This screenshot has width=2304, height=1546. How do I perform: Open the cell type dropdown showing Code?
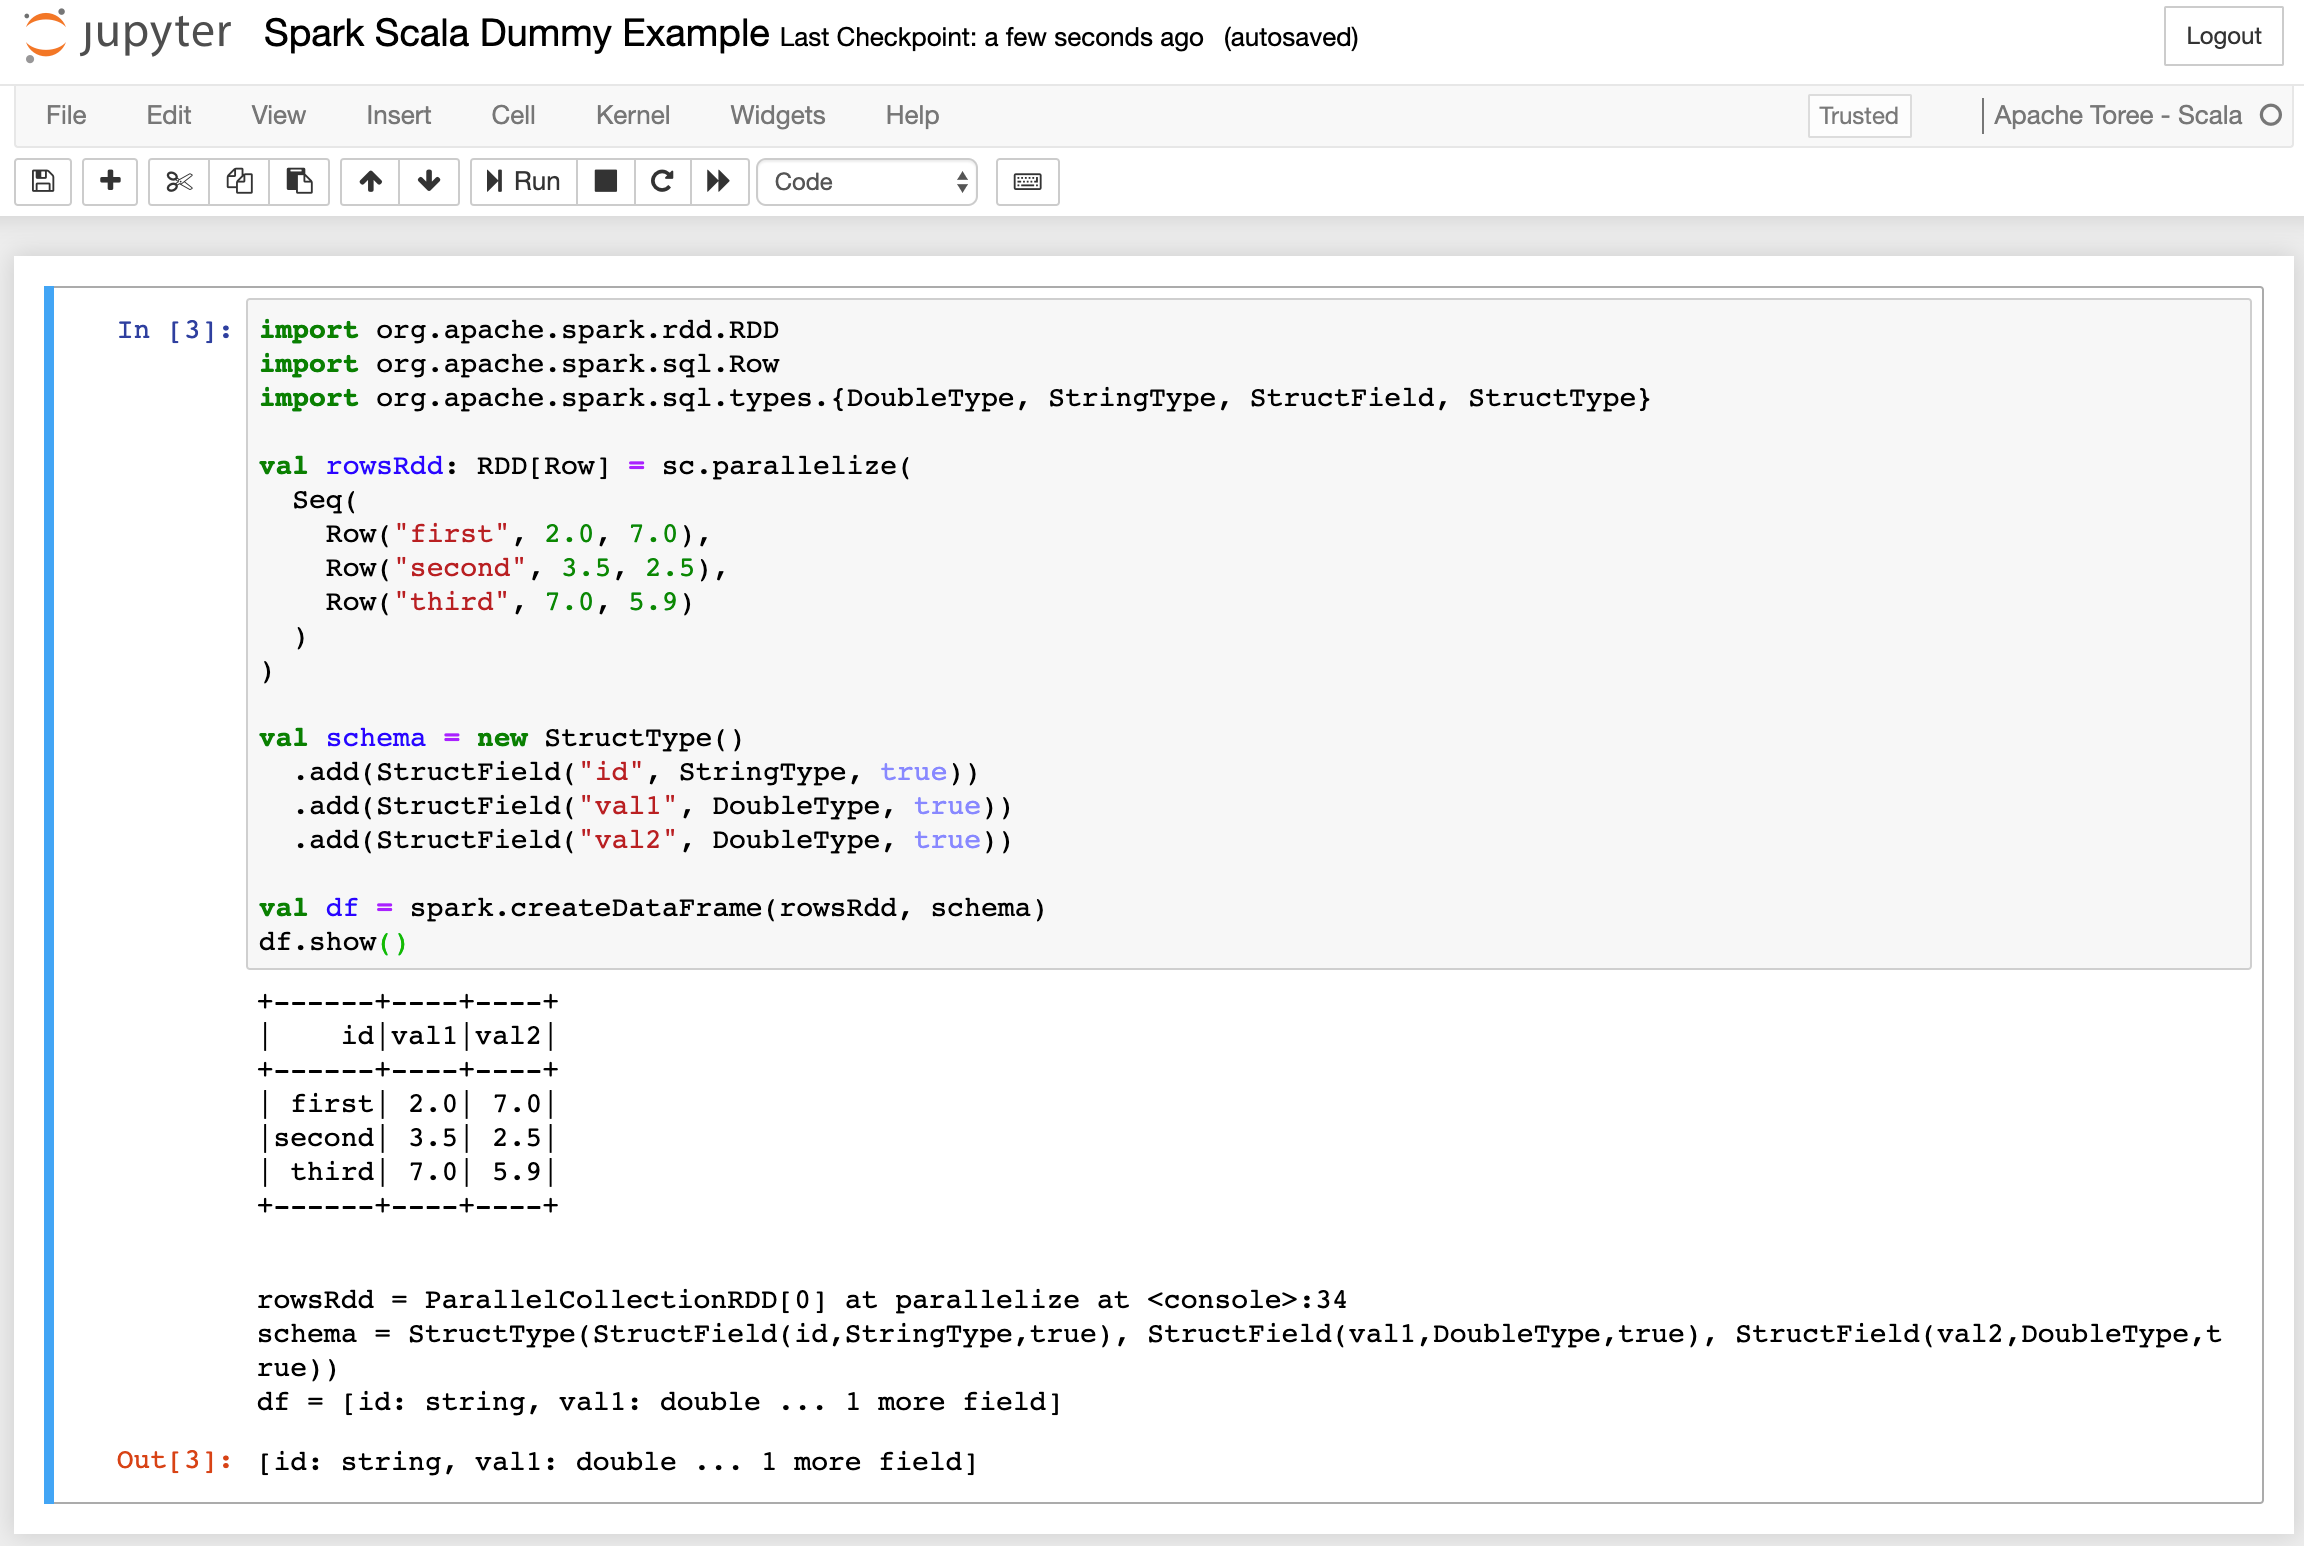[x=866, y=182]
